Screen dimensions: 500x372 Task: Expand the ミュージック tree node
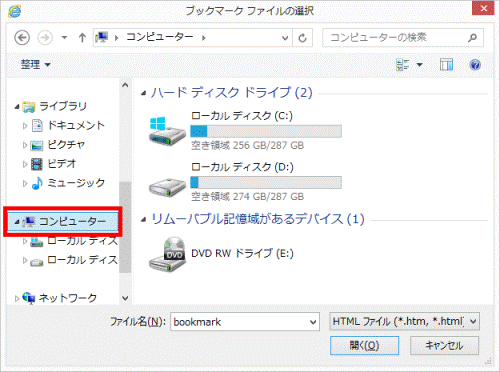tap(25, 183)
